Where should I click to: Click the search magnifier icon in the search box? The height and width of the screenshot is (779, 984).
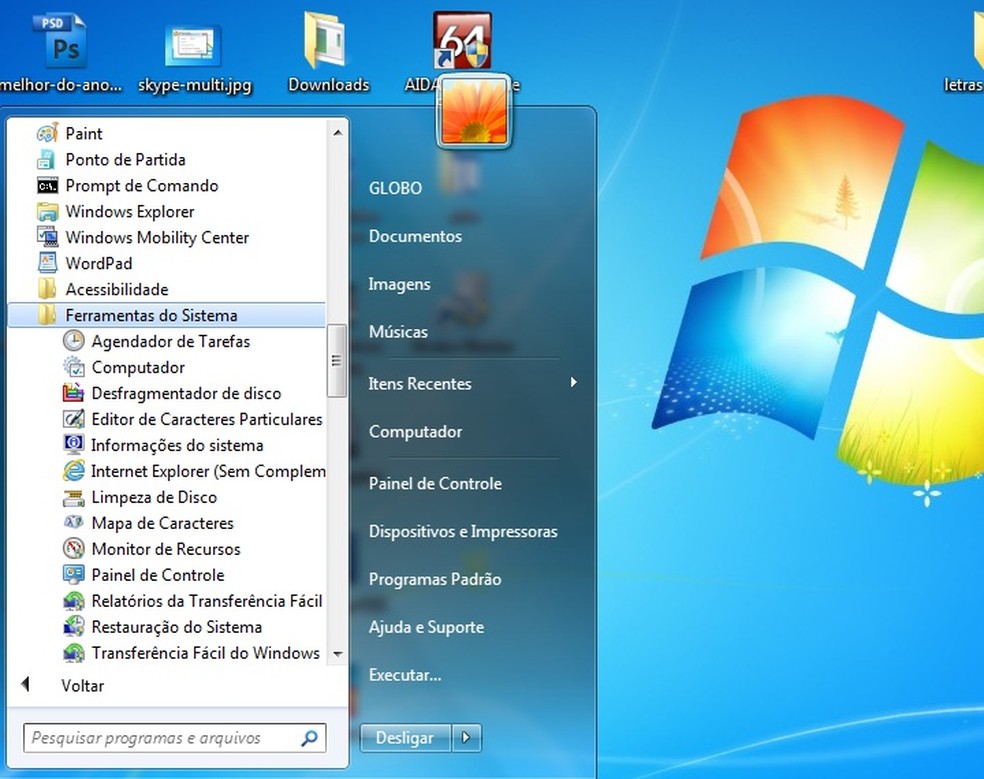coord(309,738)
